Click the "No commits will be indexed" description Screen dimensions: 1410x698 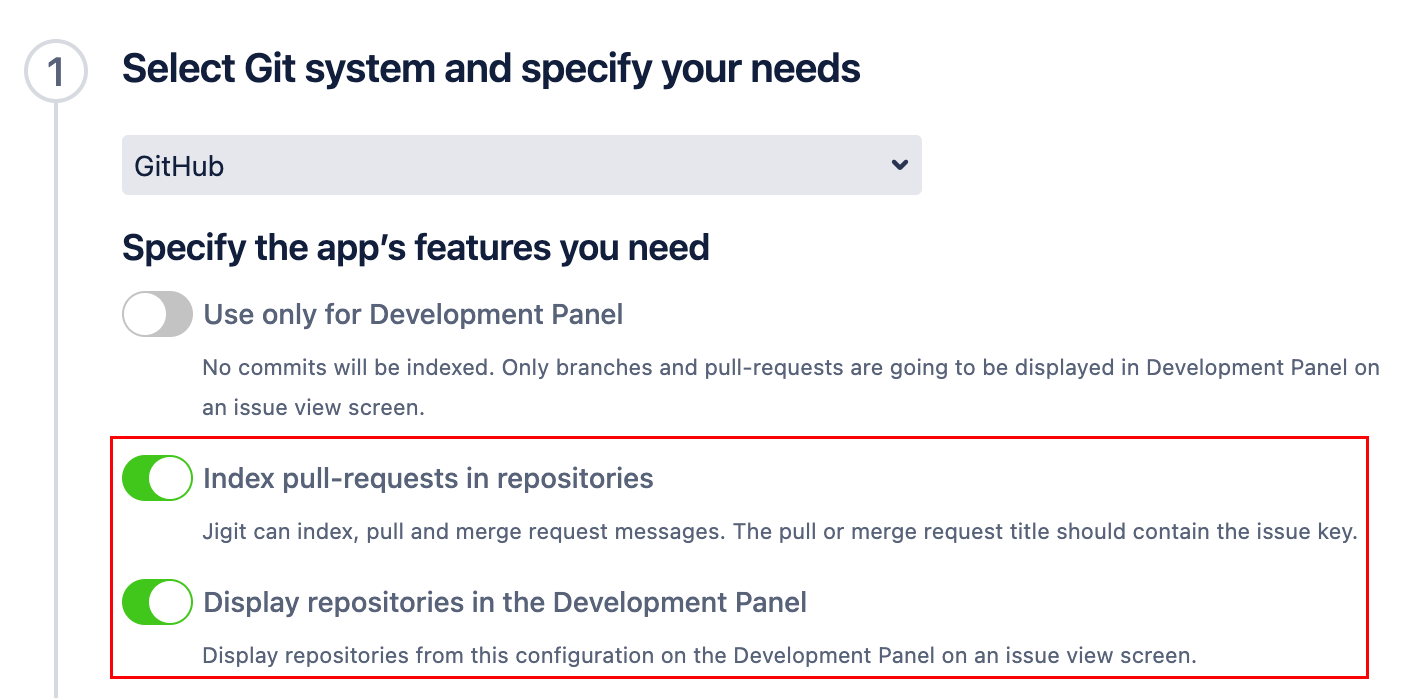[x=790, y=368]
